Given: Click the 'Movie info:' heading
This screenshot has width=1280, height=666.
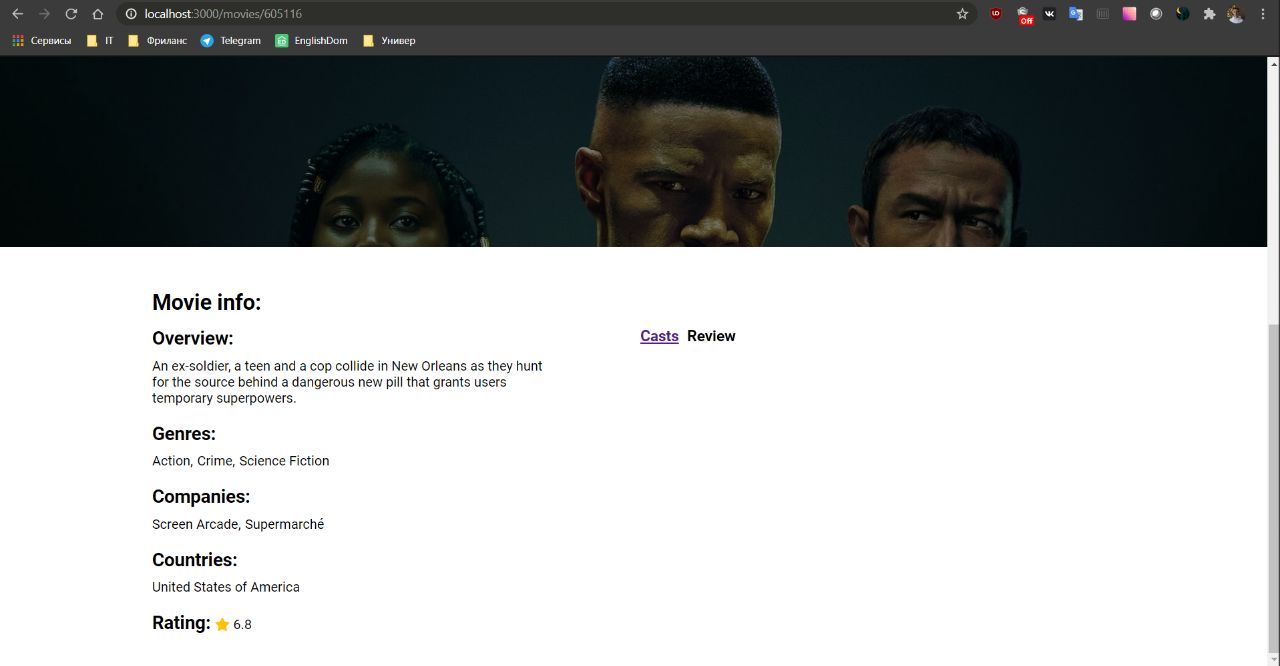Looking at the screenshot, I should point(206,302).
